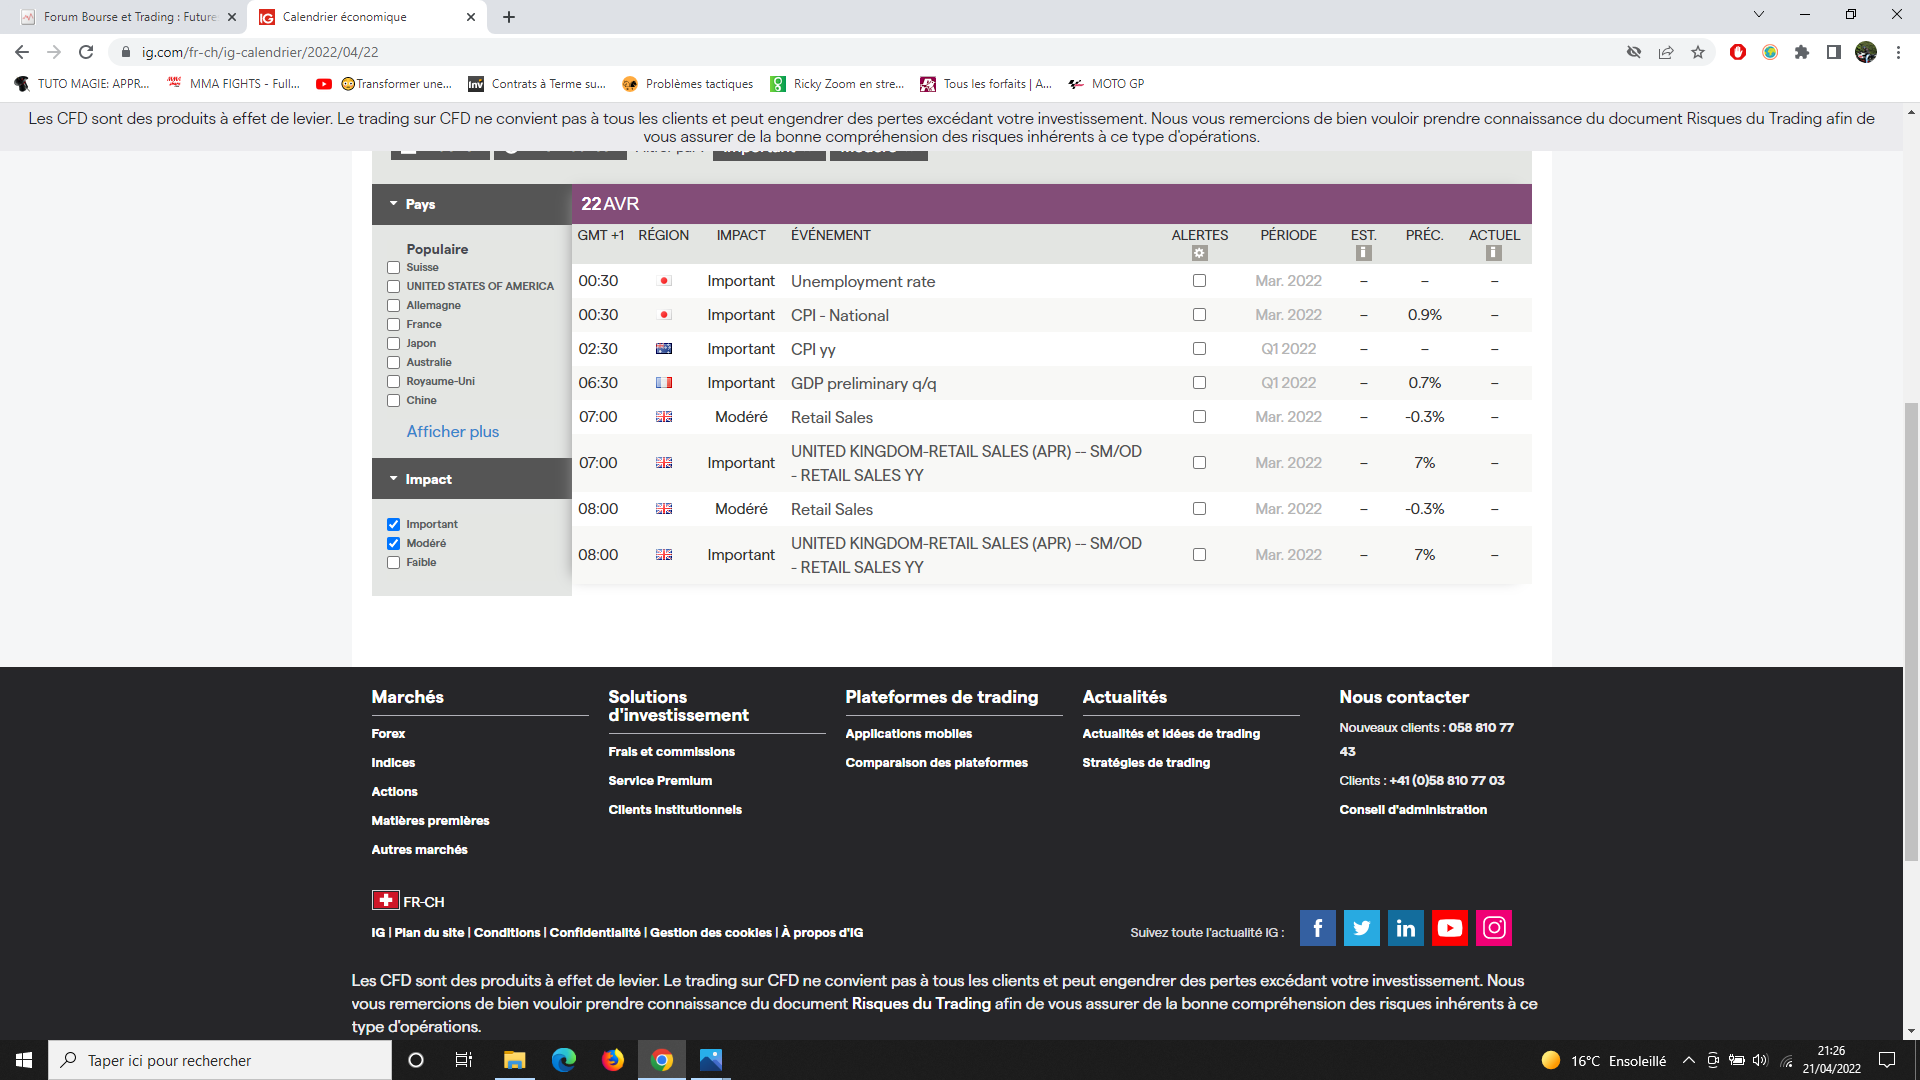Open IG LinkedIn page icon
Screen dimensions: 1920x1080
tap(1405, 928)
